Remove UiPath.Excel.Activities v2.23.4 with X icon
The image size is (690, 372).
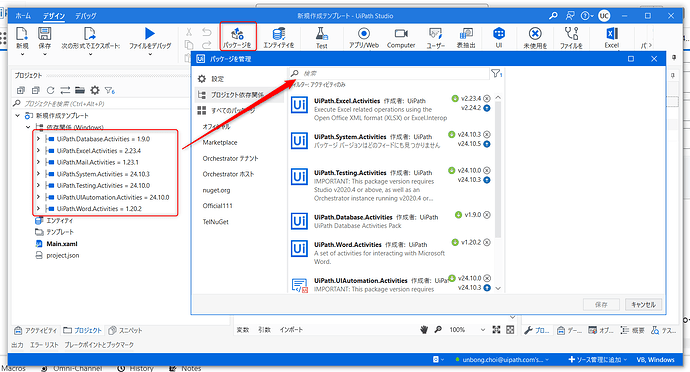(487, 99)
